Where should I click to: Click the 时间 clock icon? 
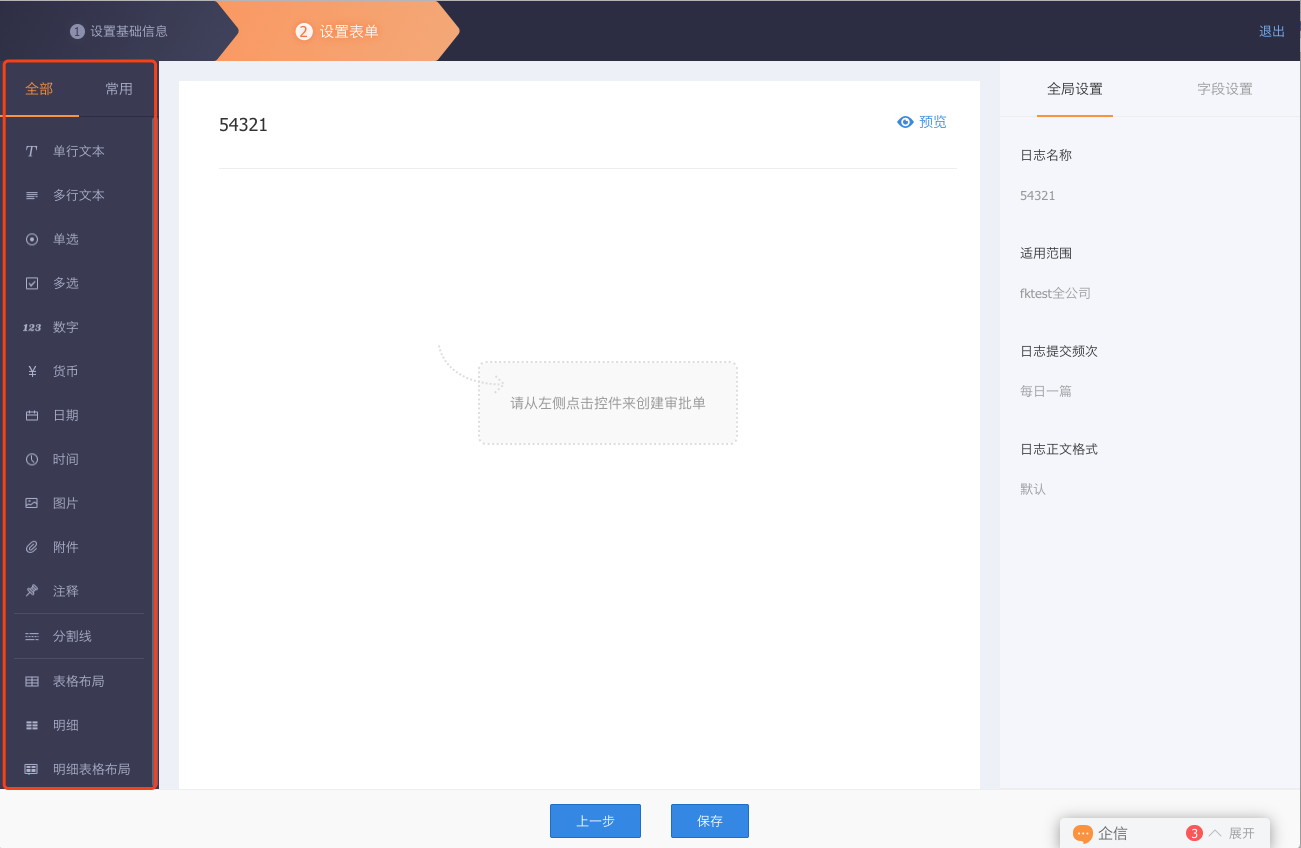point(32,460)
